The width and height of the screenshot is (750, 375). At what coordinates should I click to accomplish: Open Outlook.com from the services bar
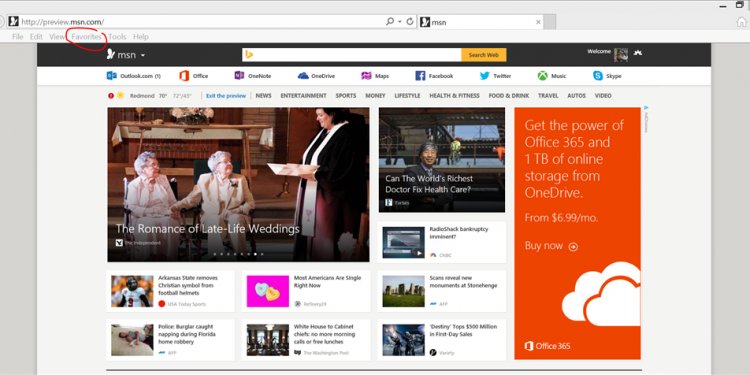(x=133, y=76)
